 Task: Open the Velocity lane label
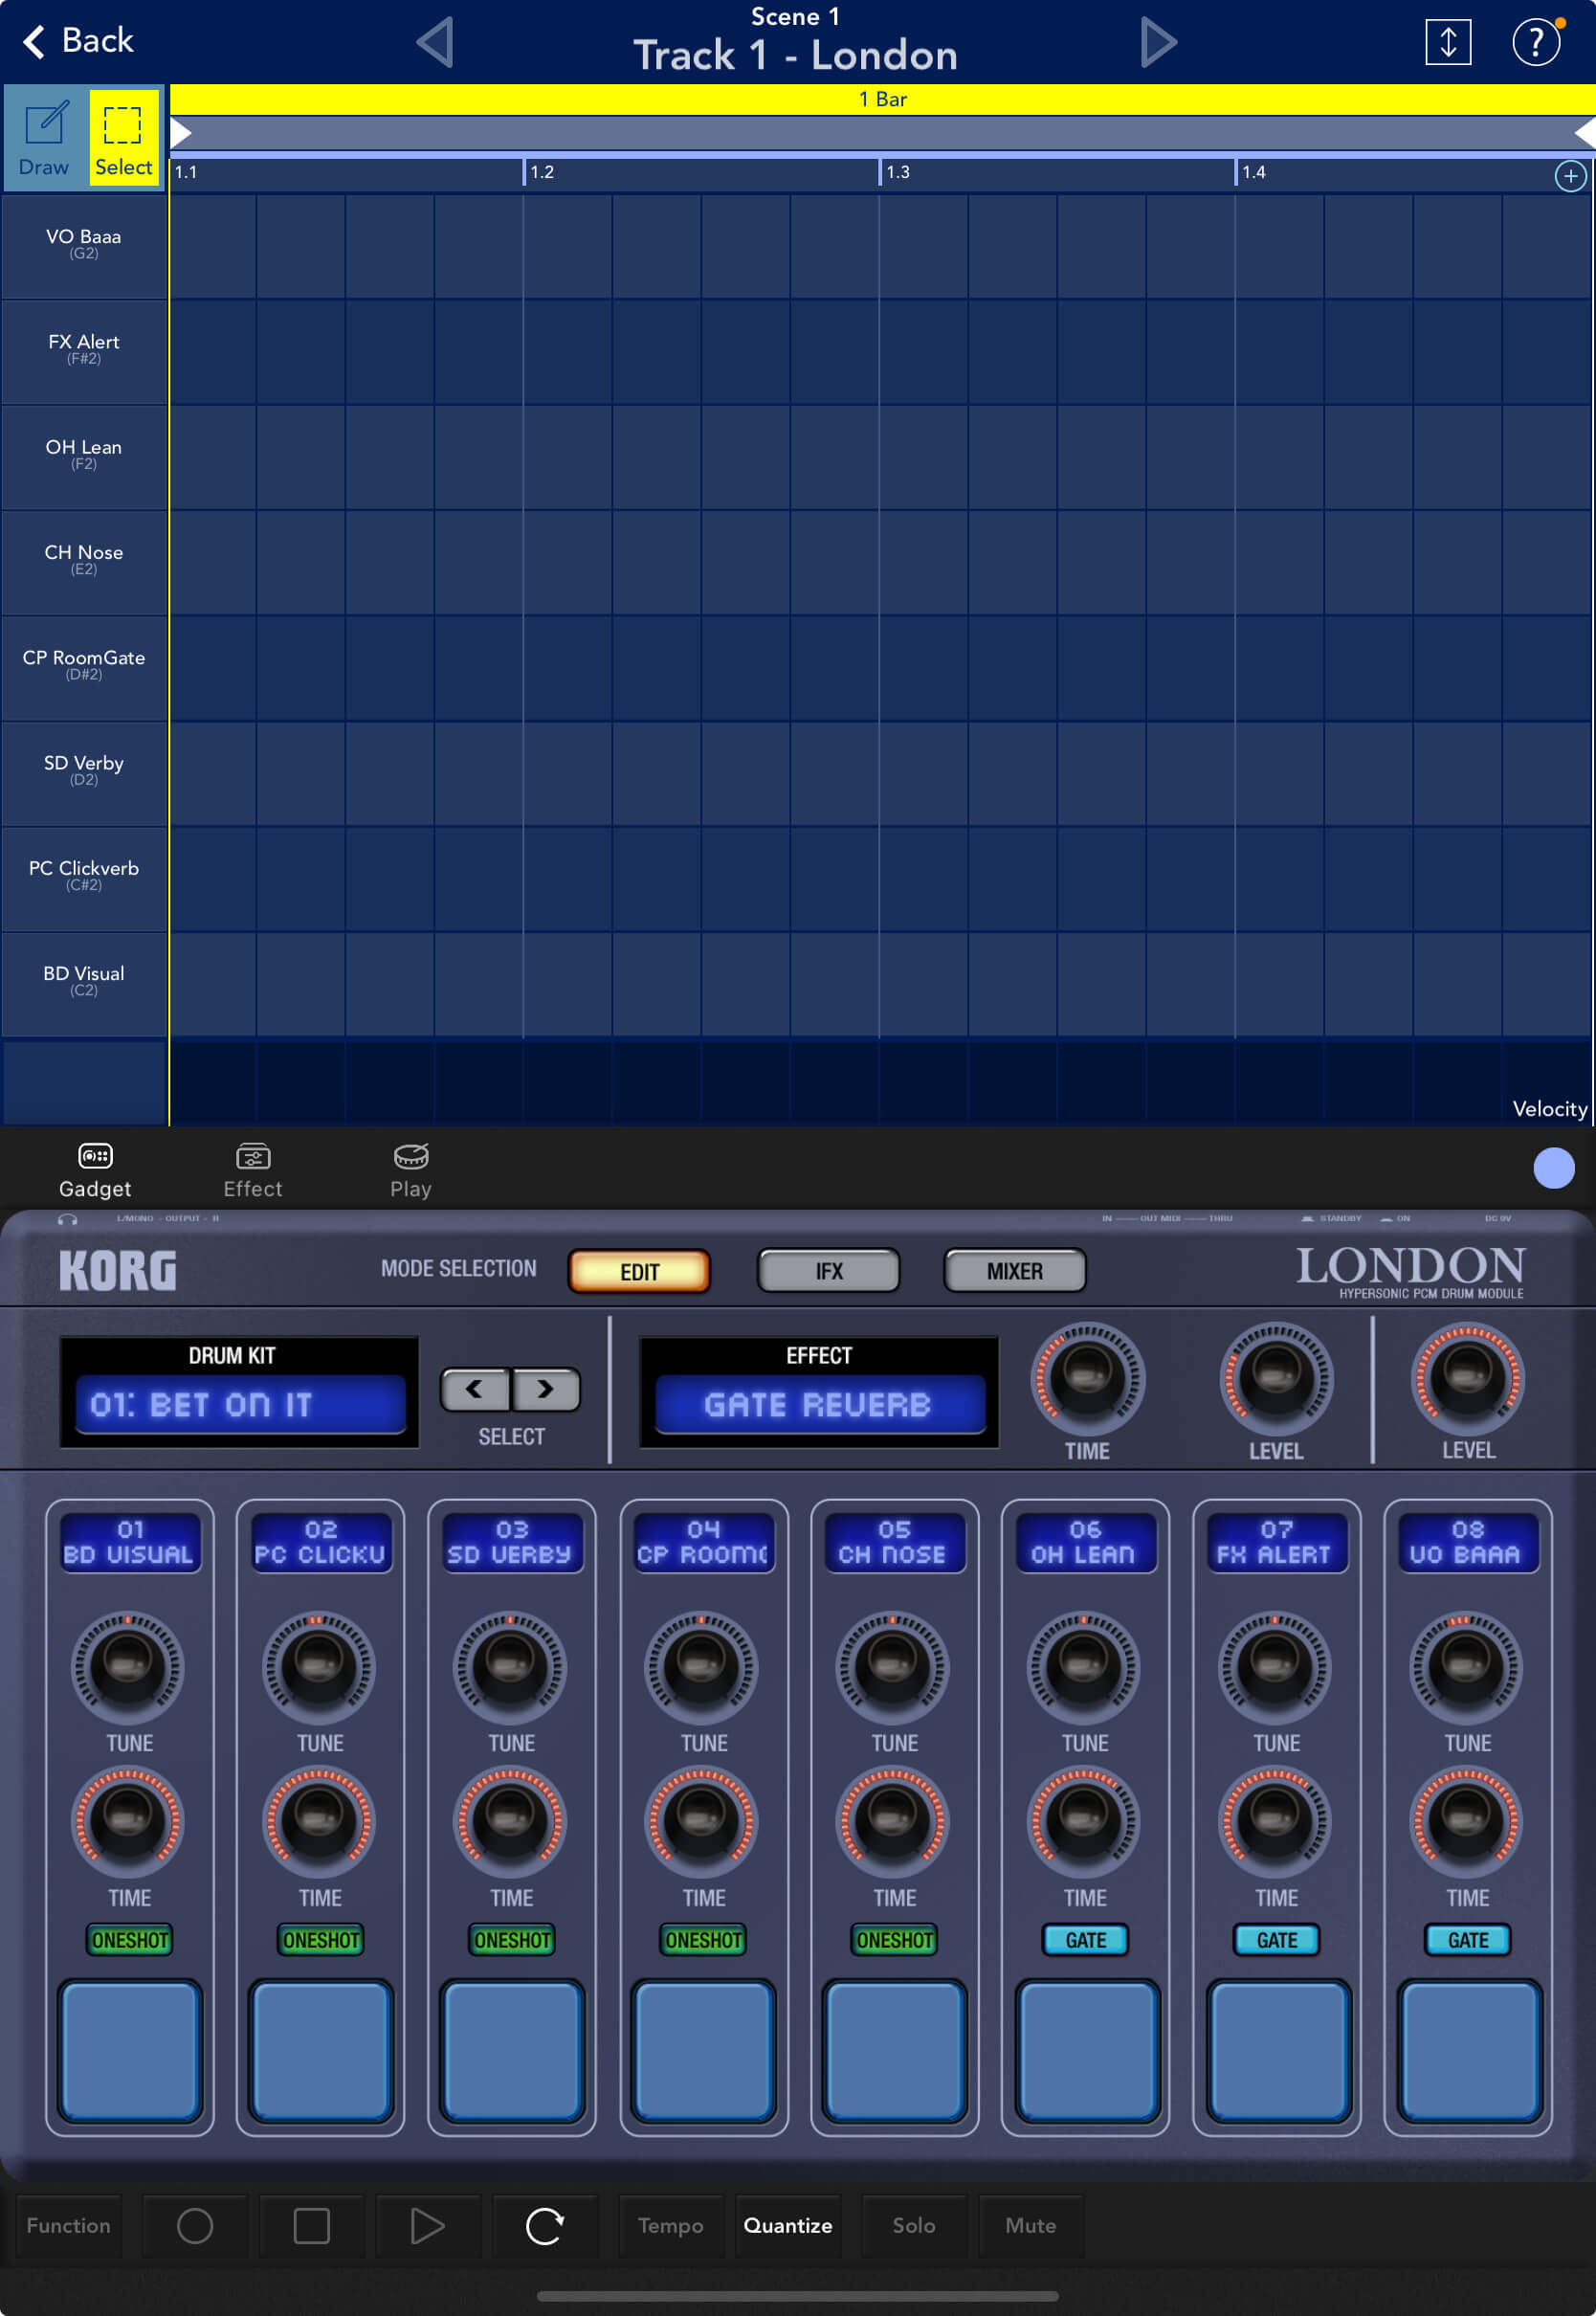[x=1549, y=1108]
